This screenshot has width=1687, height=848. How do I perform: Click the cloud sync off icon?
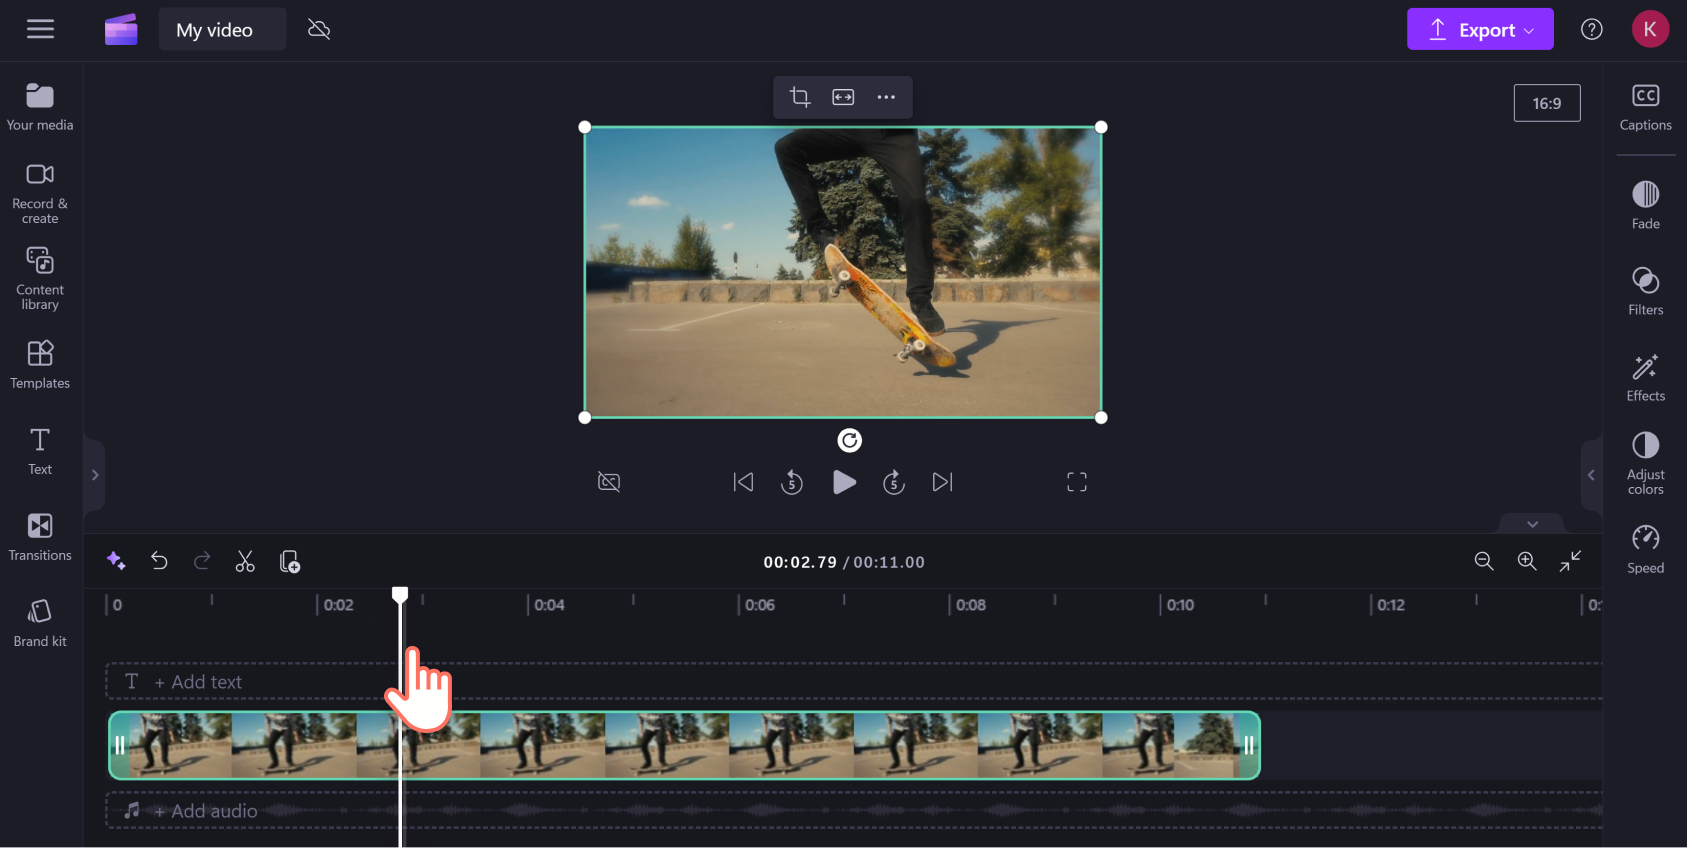click(319, 29)
